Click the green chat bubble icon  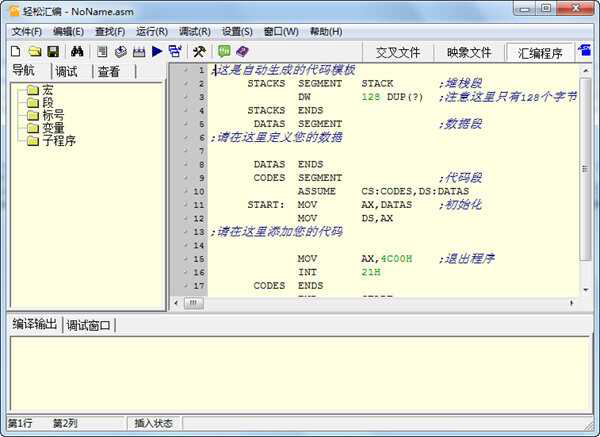pyautogui.click(x=224, y=51)
